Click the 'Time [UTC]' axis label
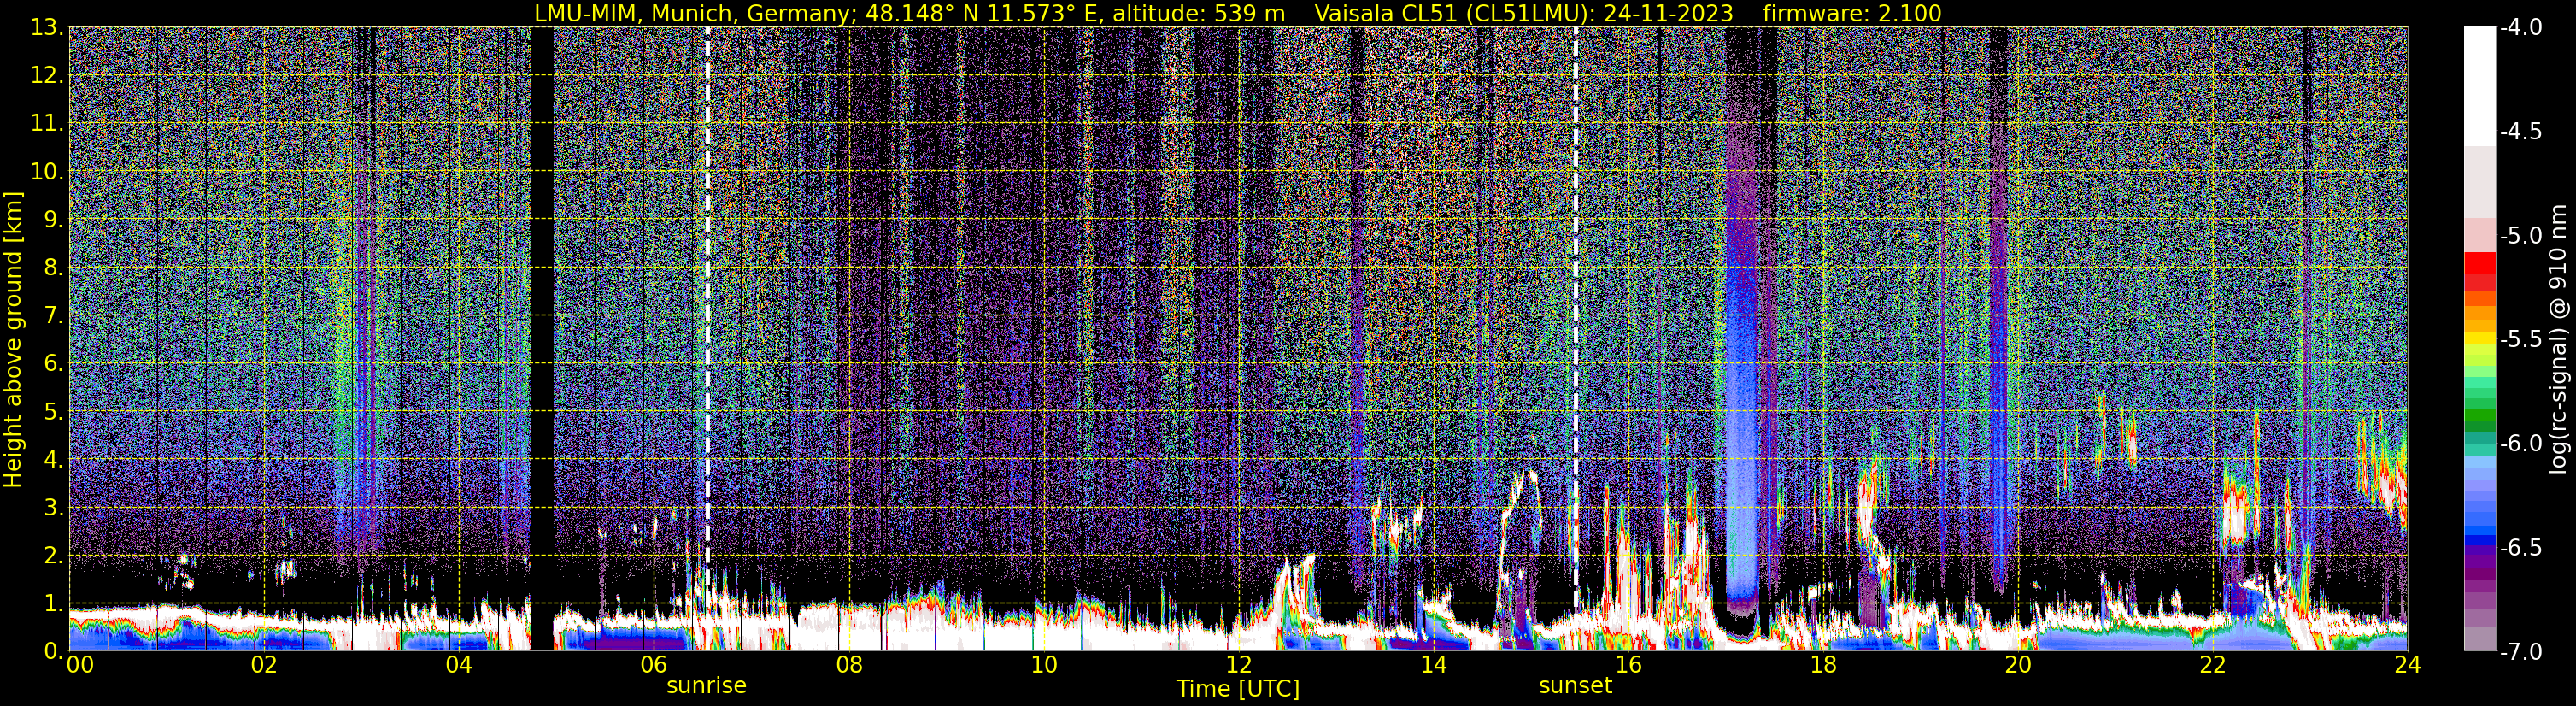2576x706 pixels. [x=1238, y=689]
